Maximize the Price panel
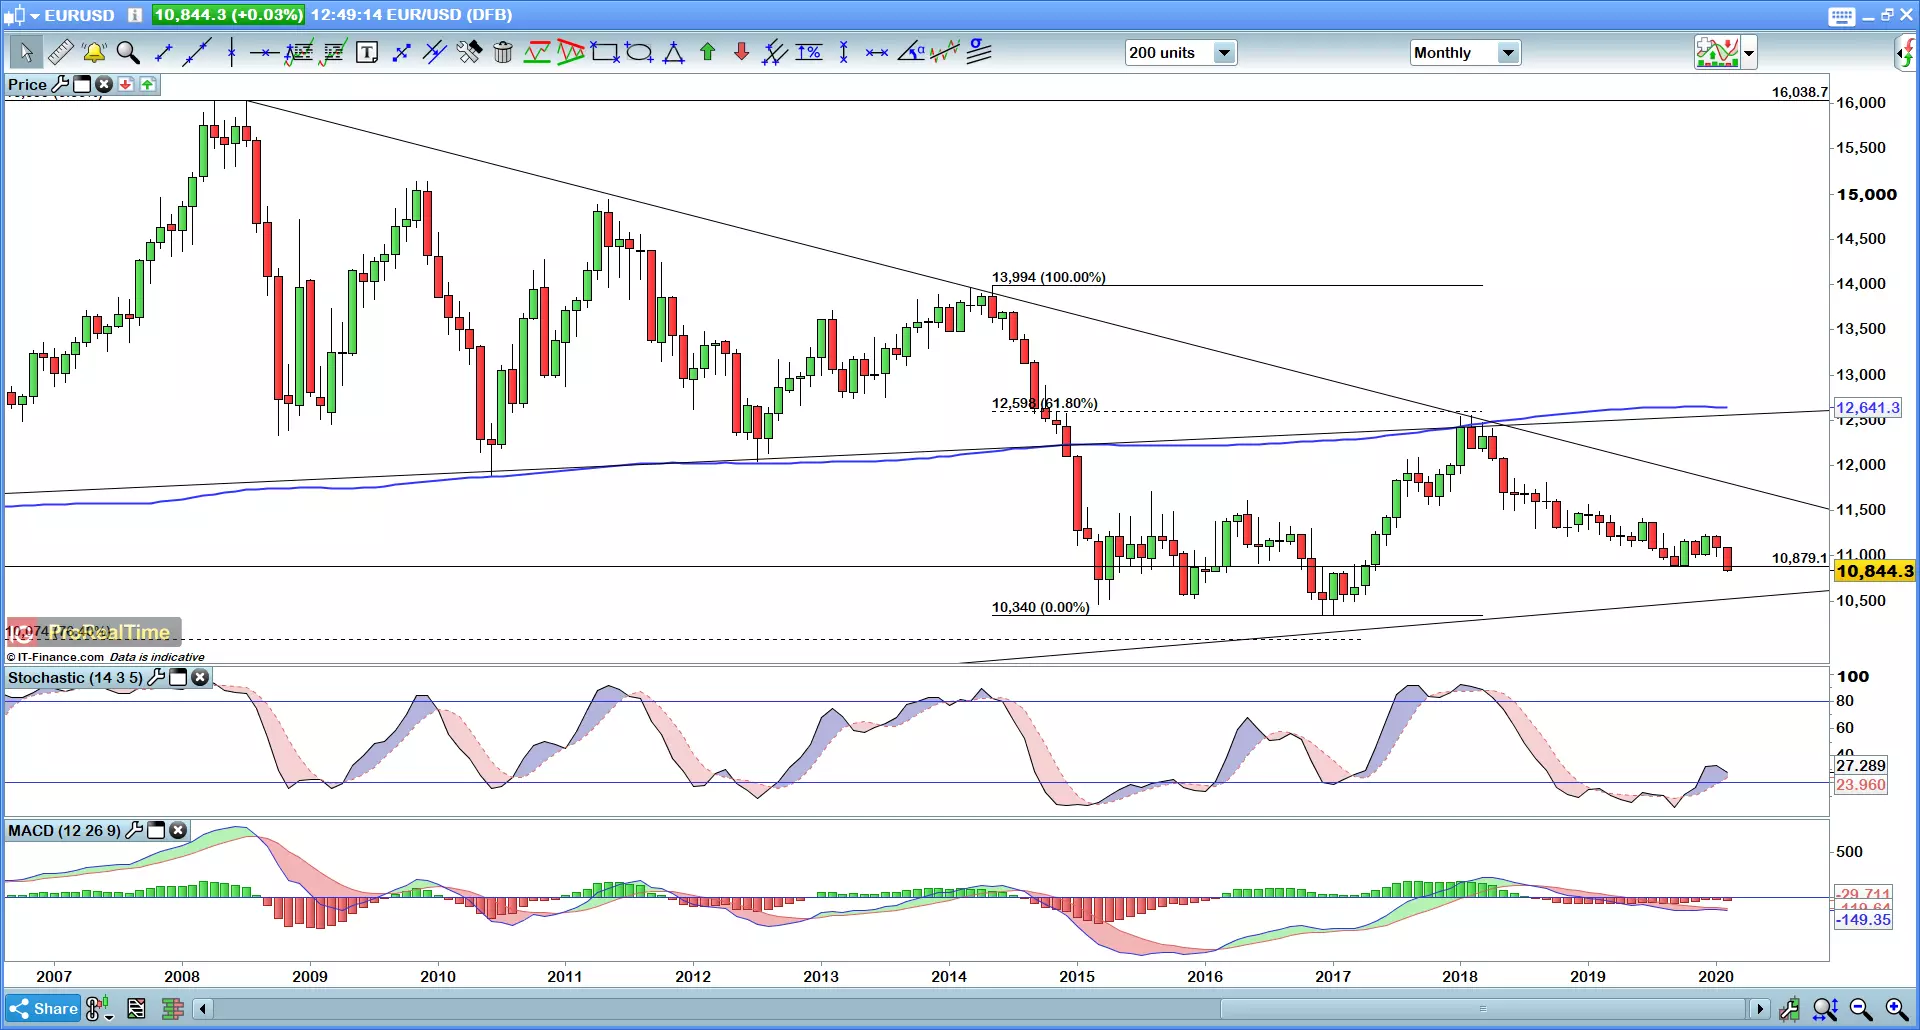Viewport: 1920px width, 1030px height. (x=82, y=85)
